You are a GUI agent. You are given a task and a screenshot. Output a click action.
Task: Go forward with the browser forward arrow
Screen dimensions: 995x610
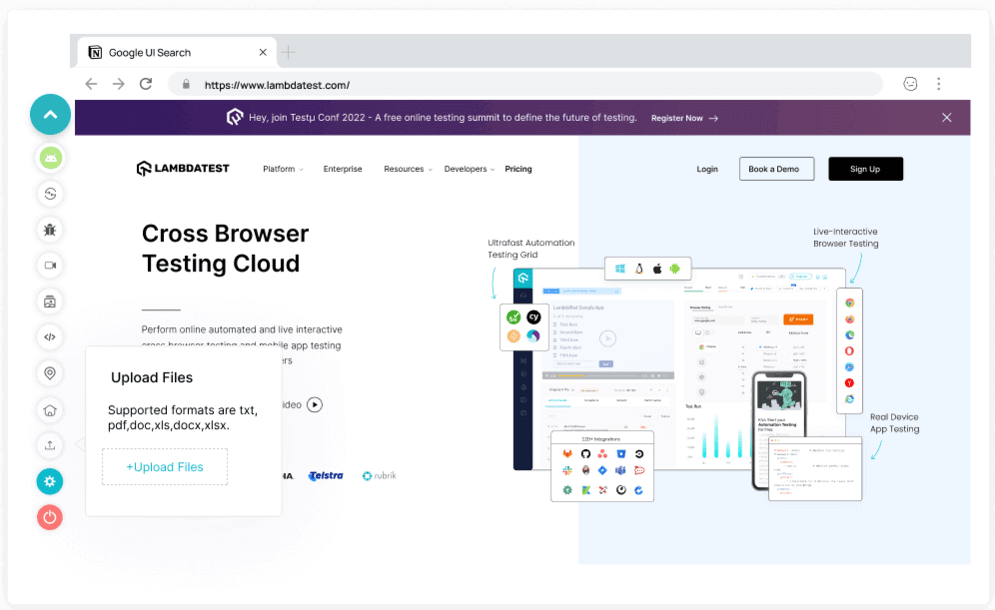click(119, 84)
